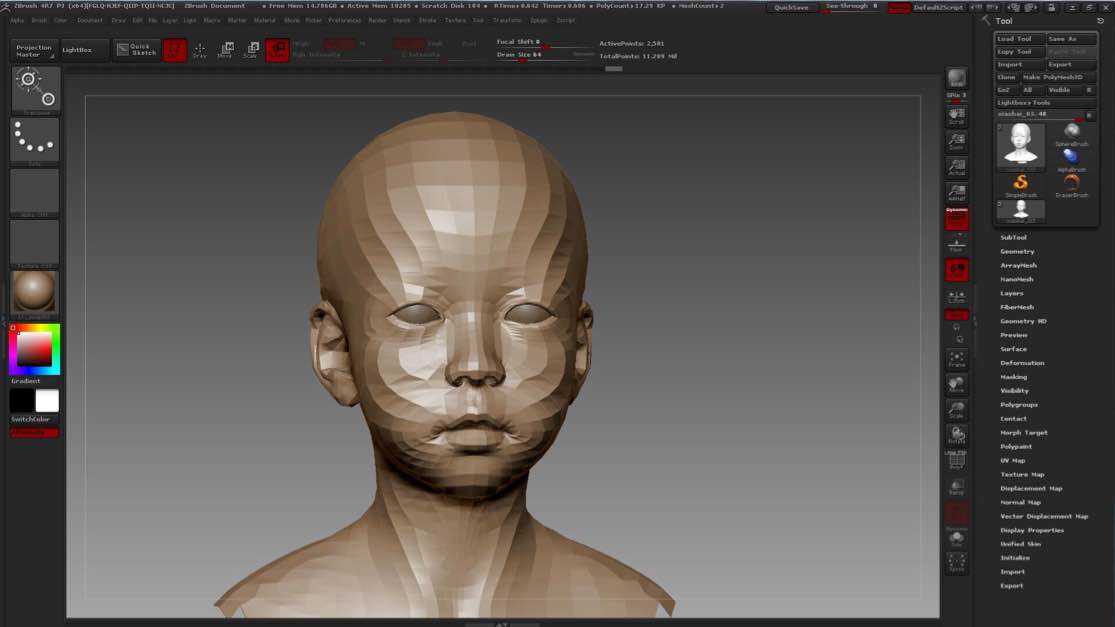The height and width of the screenshot is (627, 1115).
Task: Click the AAHalf antialiased half-size icon
Action: (956, 193)
